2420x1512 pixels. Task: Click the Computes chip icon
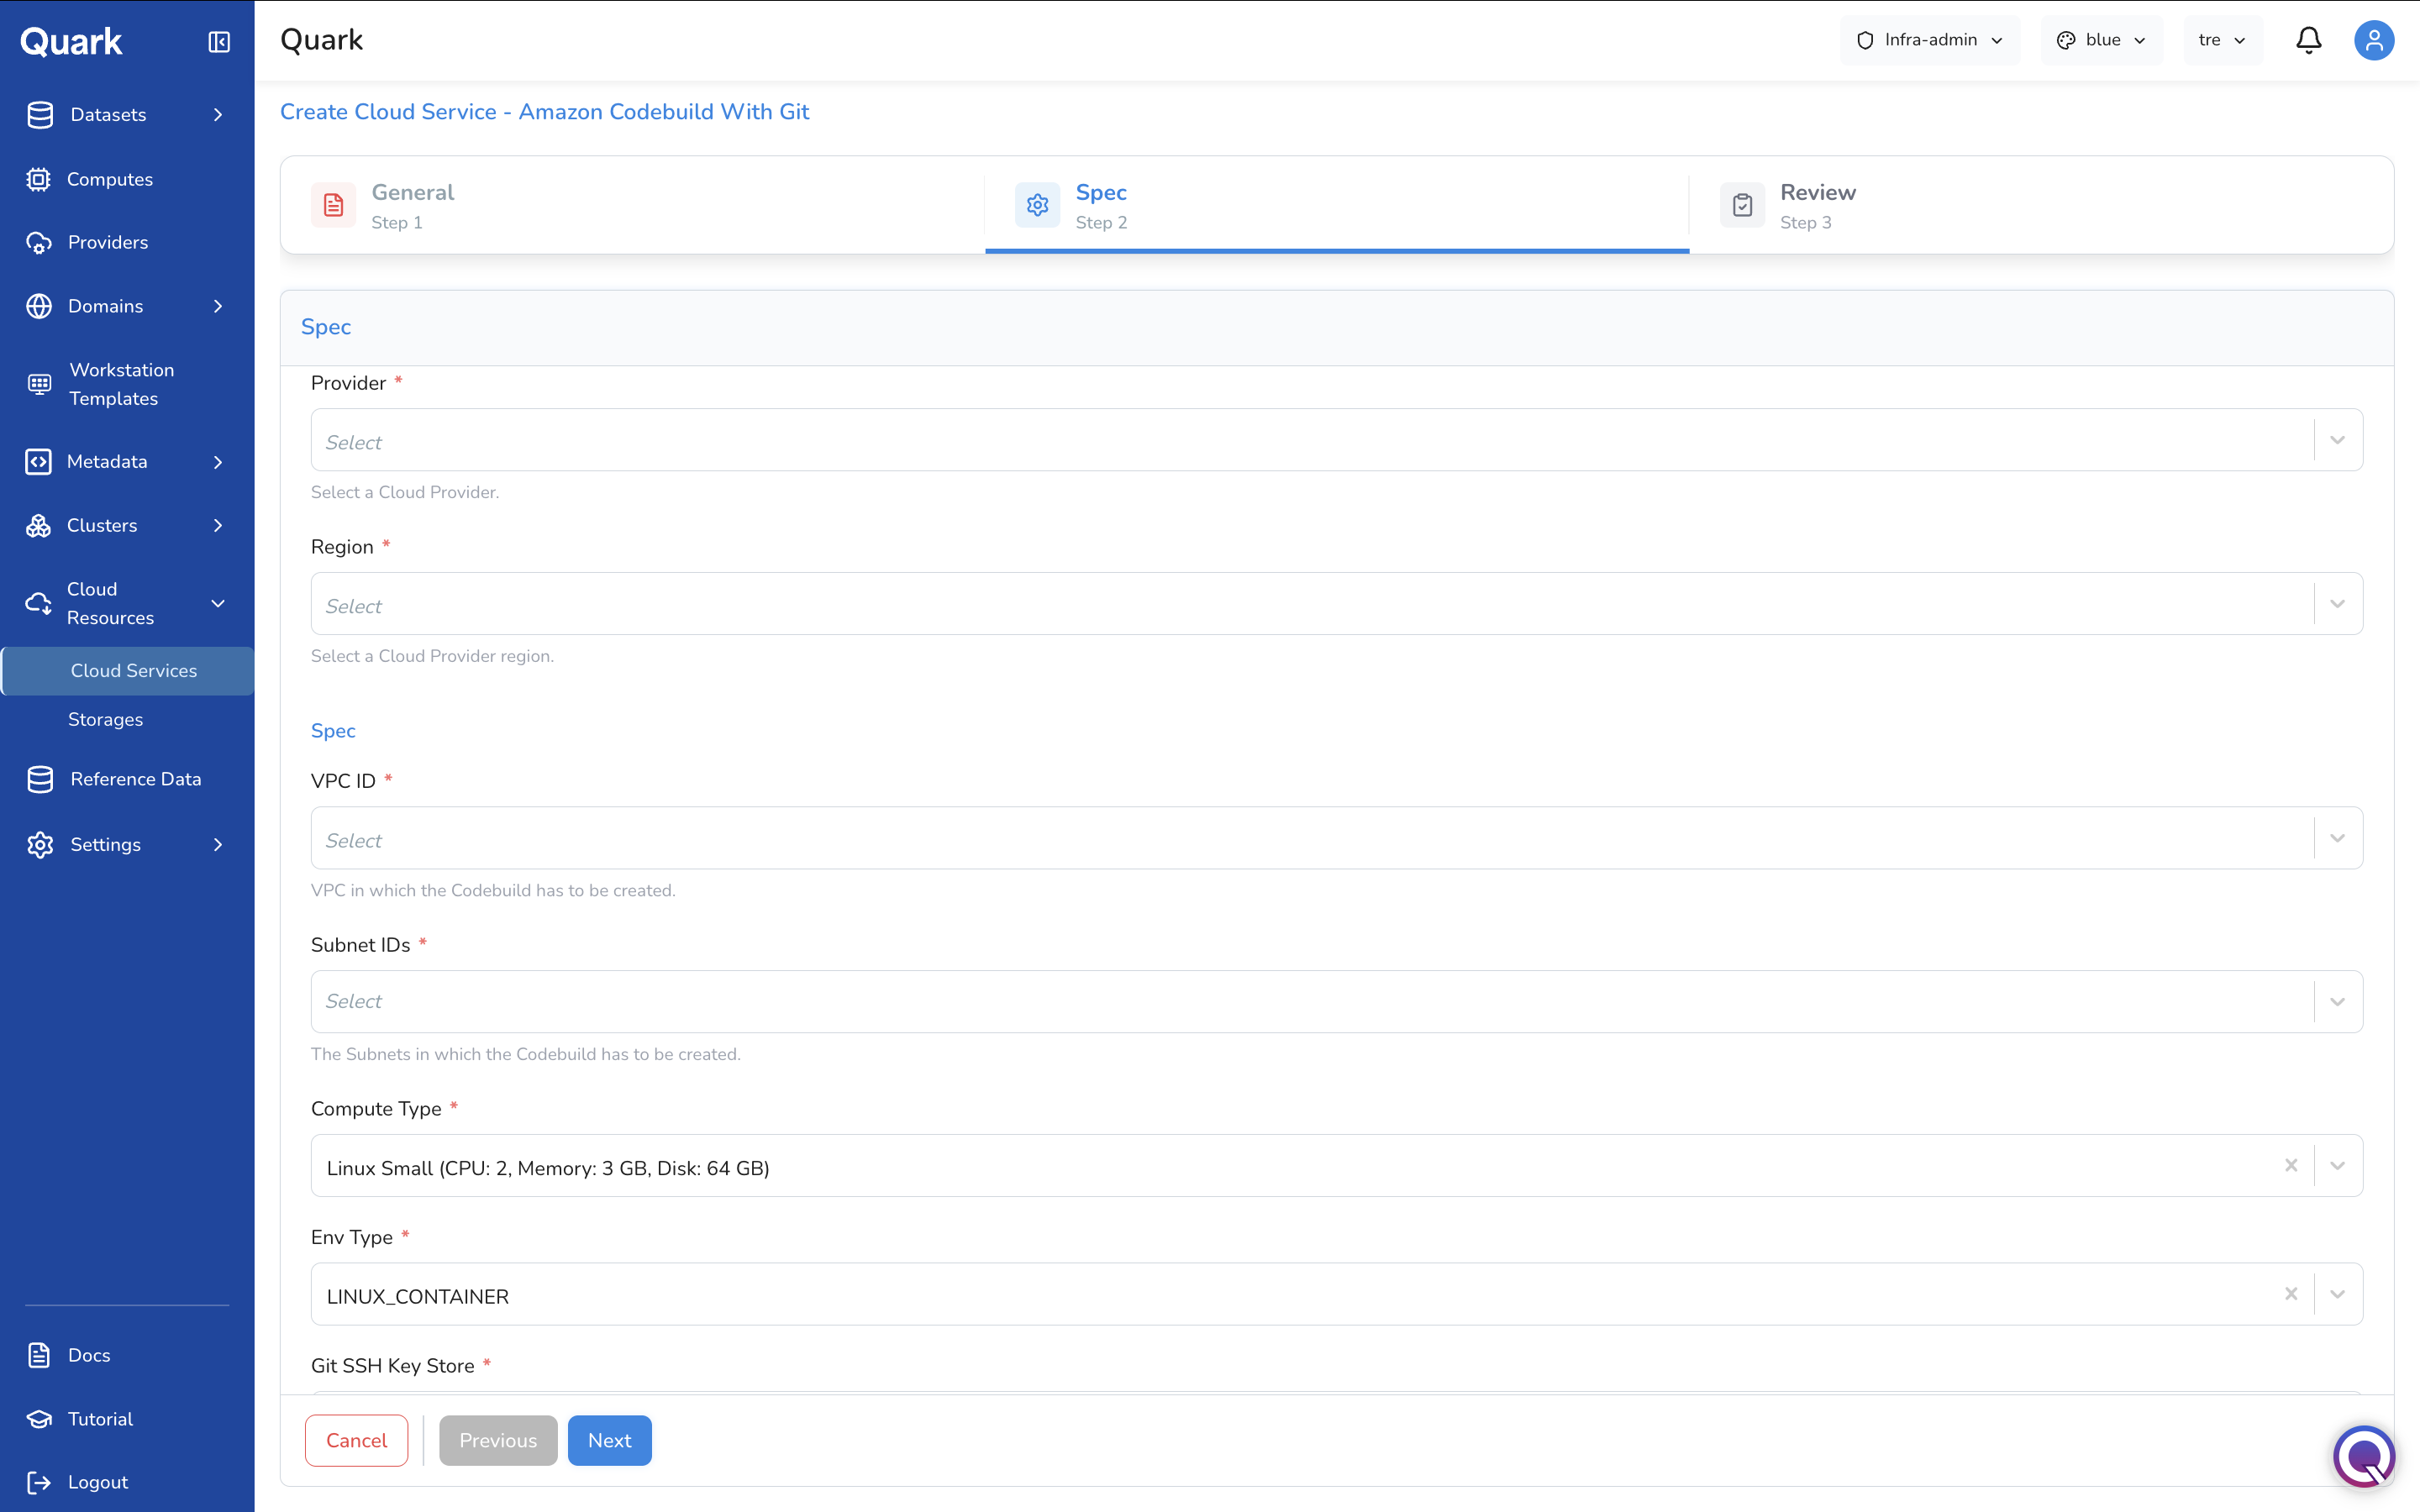click(39, 179)
